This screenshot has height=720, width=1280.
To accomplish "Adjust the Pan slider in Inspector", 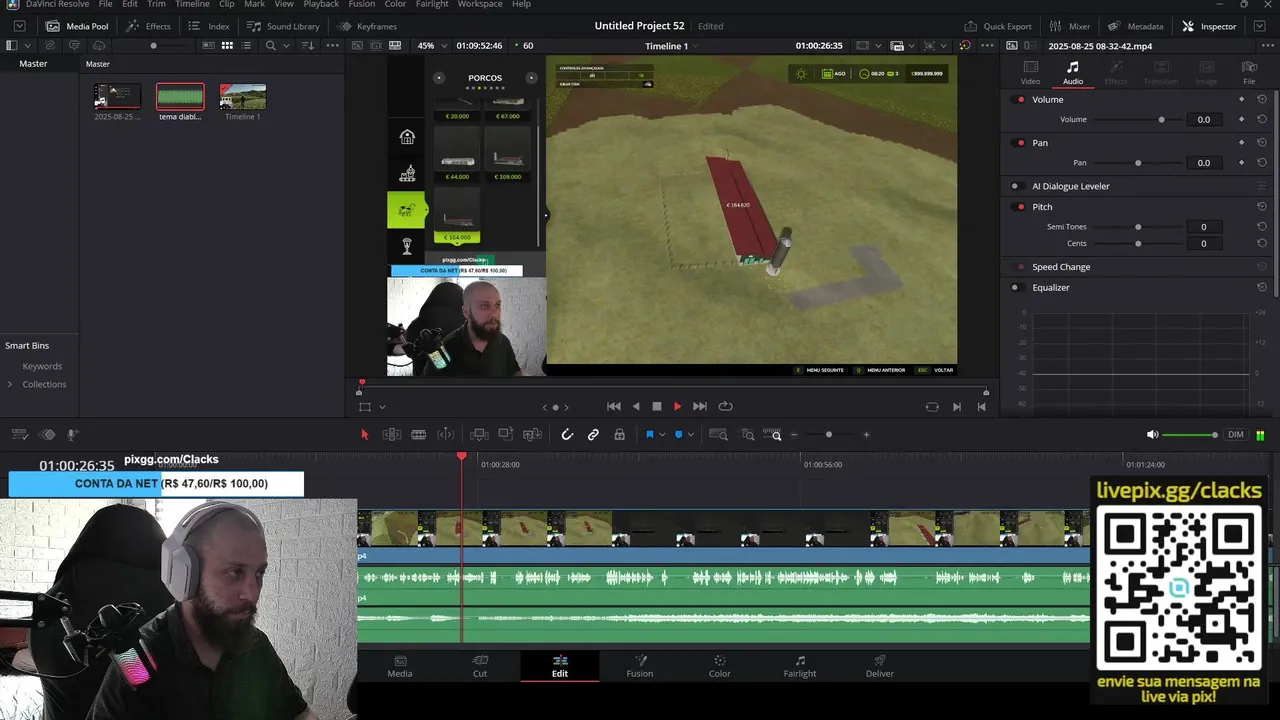I will tap(1138, 163).
